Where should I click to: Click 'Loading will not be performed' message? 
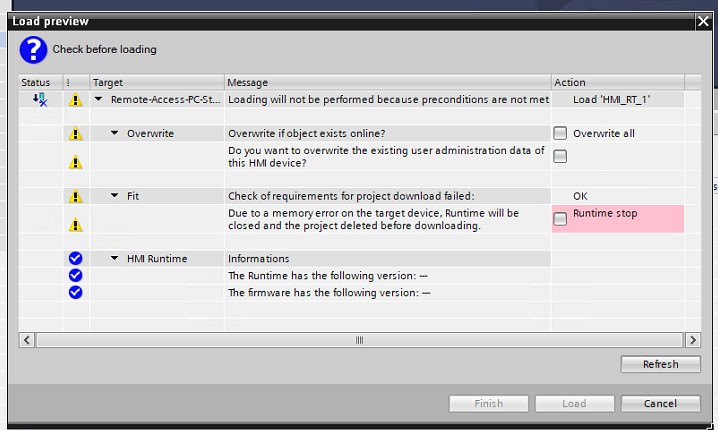(x=388, y=99)
